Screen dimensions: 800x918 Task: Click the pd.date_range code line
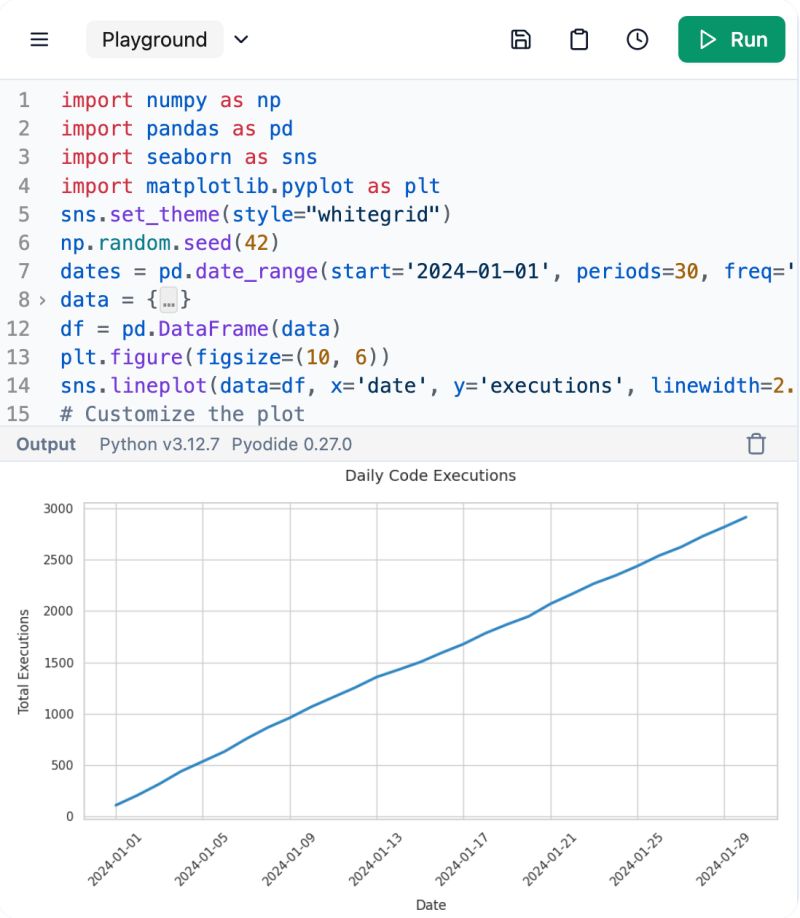pyautogui.click(x=428, y=272)
